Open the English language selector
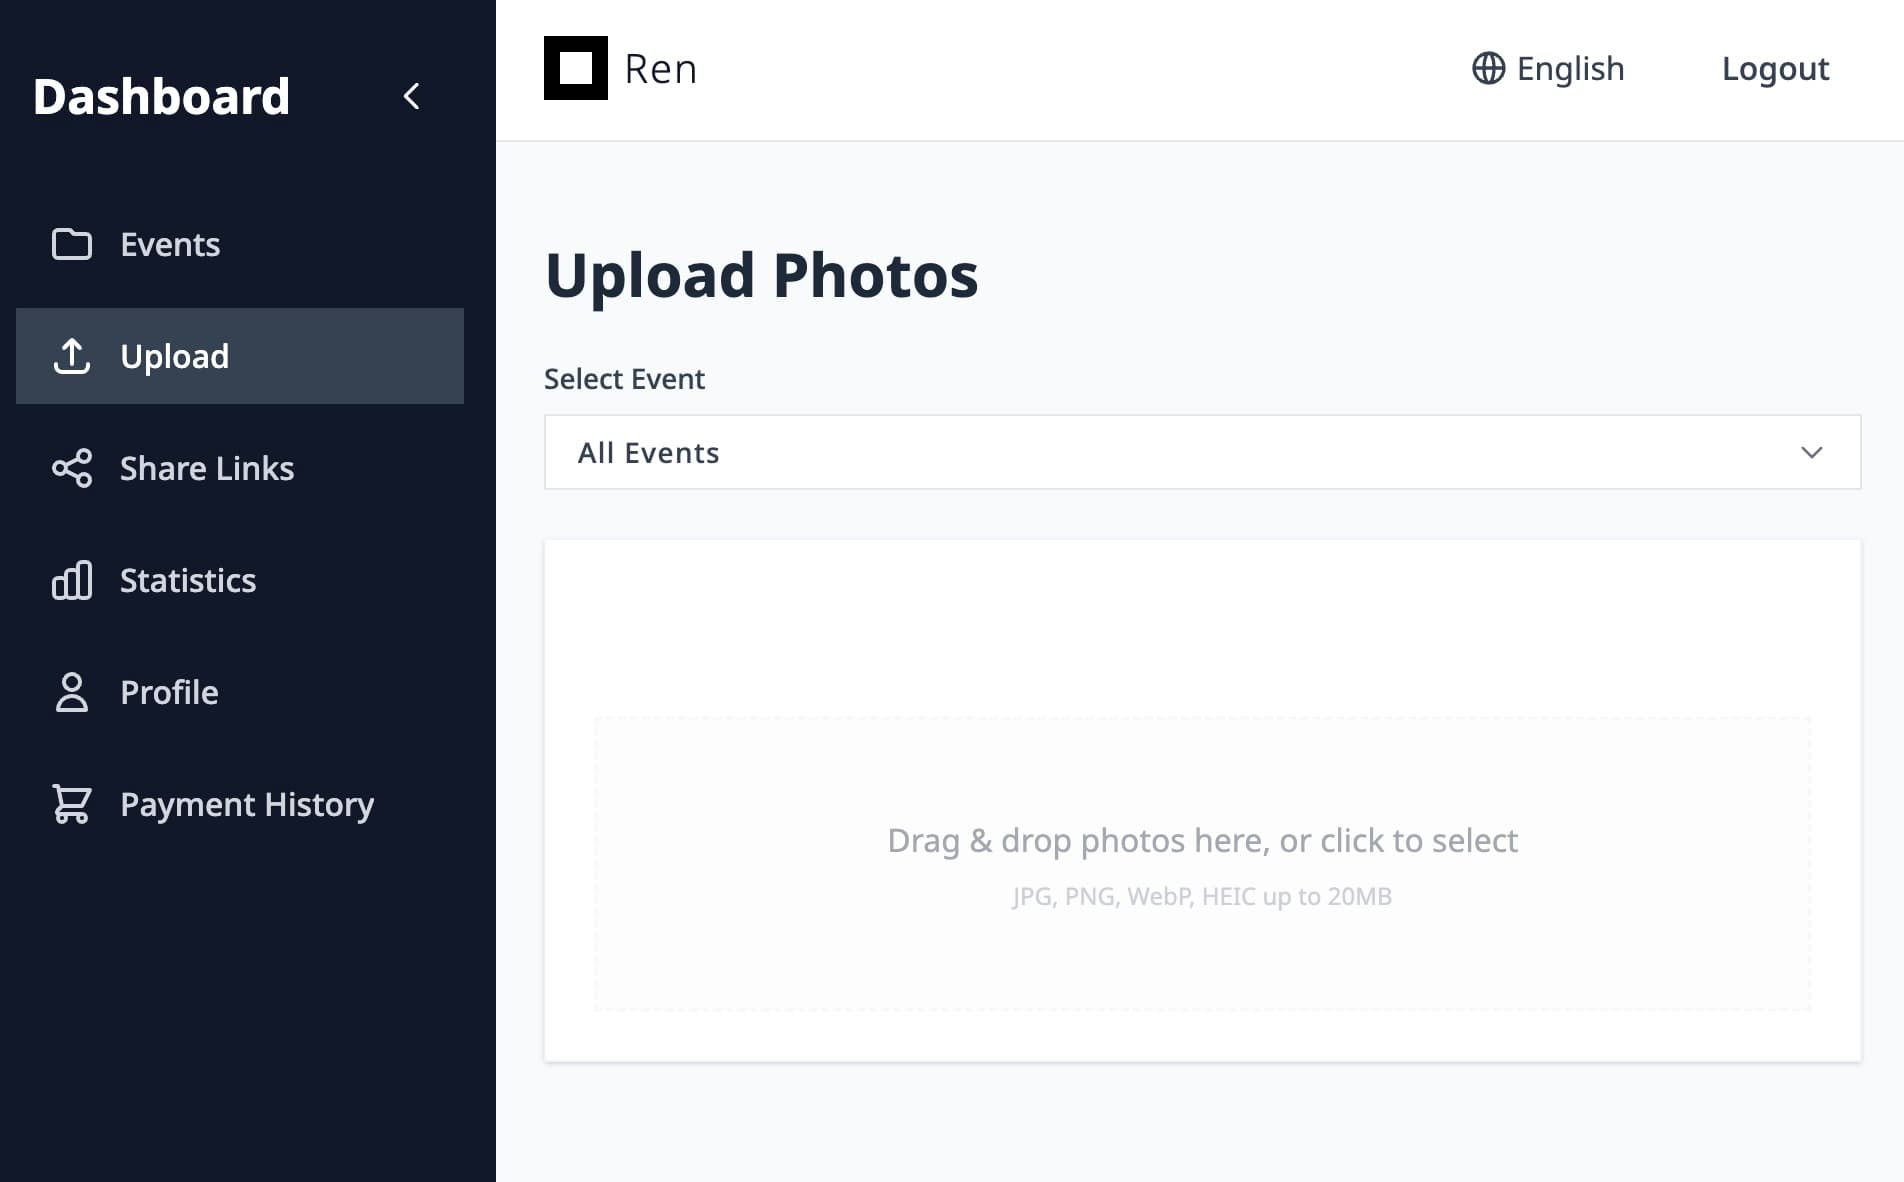 pos(1548,68)
